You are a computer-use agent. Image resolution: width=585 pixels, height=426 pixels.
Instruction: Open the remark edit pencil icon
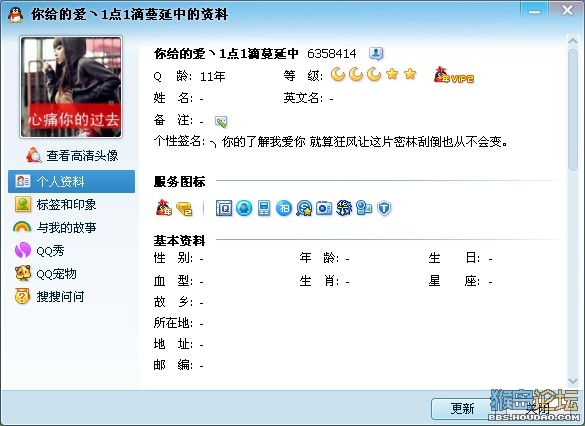[221, 121]
